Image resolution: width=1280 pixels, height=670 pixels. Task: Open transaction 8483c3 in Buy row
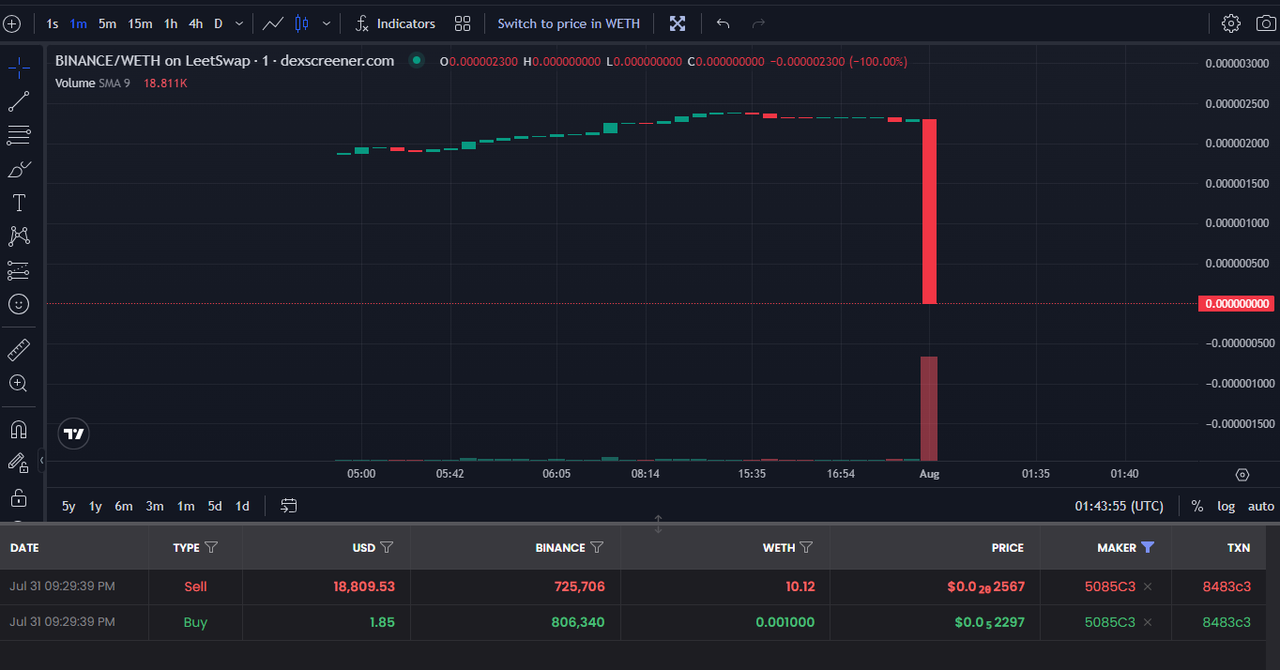click(1226, 622)
